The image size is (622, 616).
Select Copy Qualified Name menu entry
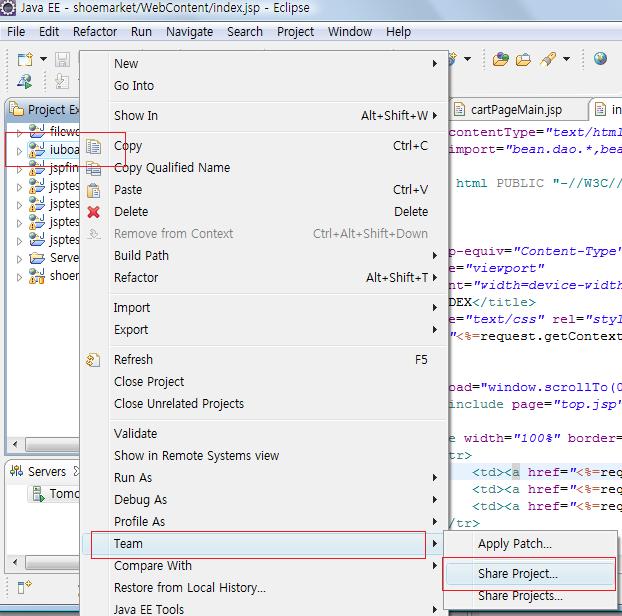264,168
